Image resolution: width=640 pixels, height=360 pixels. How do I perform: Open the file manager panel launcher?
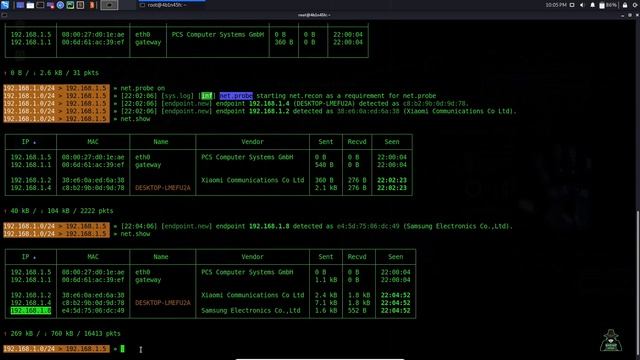pyautogui.click(x=30, y=5)
